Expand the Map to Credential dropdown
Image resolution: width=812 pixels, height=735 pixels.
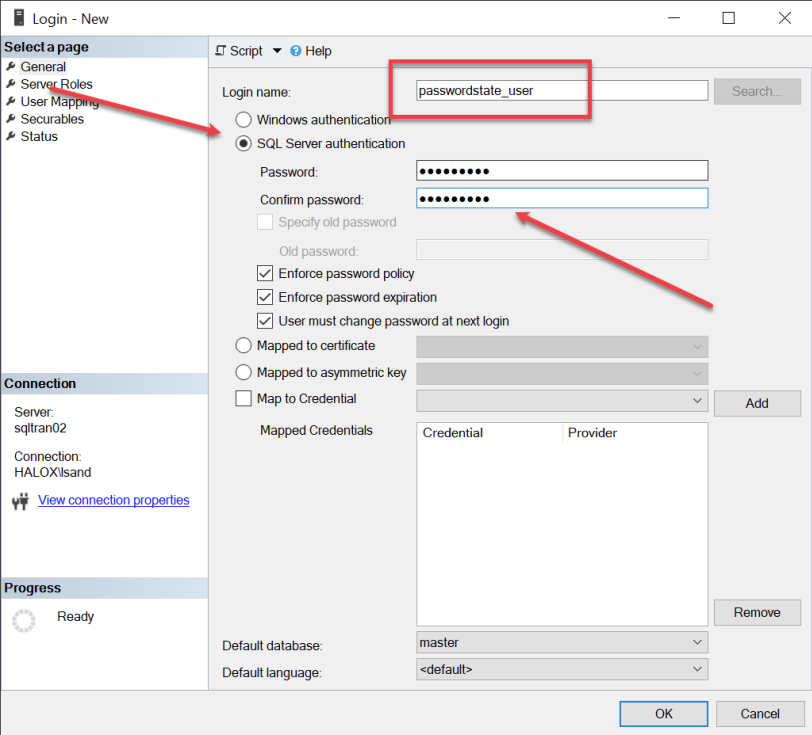click(x=562, y=400)
